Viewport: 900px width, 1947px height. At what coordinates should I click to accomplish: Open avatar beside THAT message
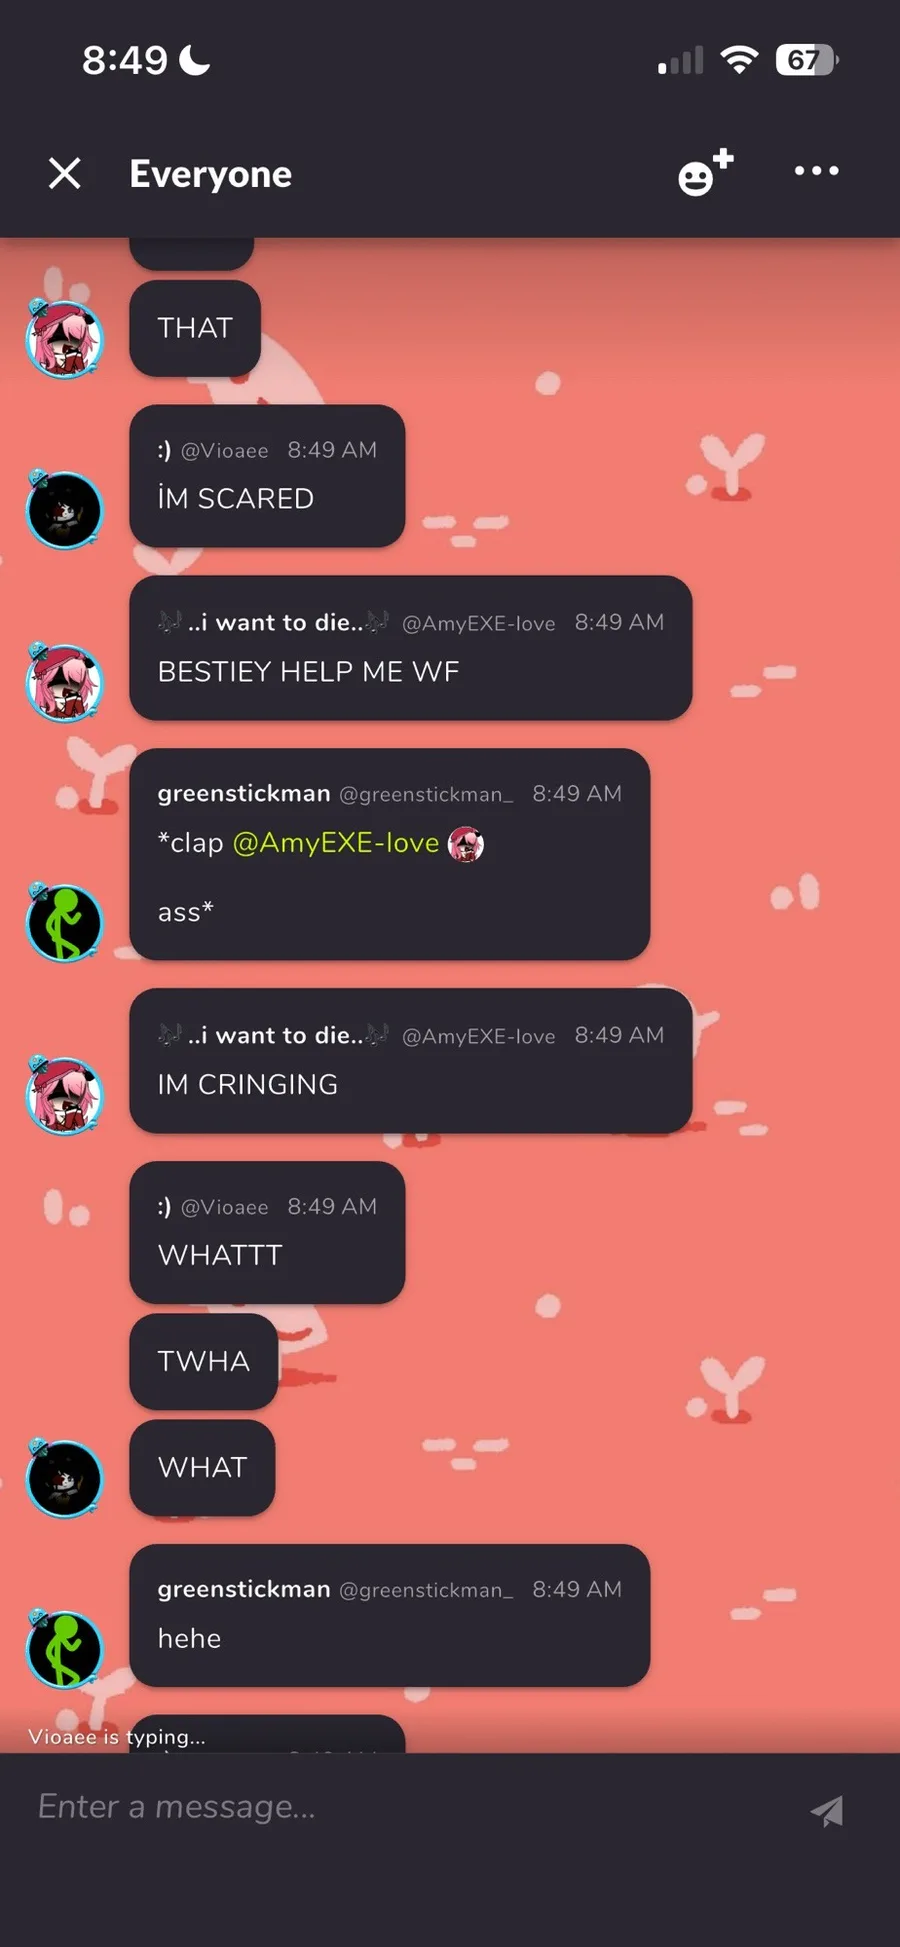(x=64, y=339)
